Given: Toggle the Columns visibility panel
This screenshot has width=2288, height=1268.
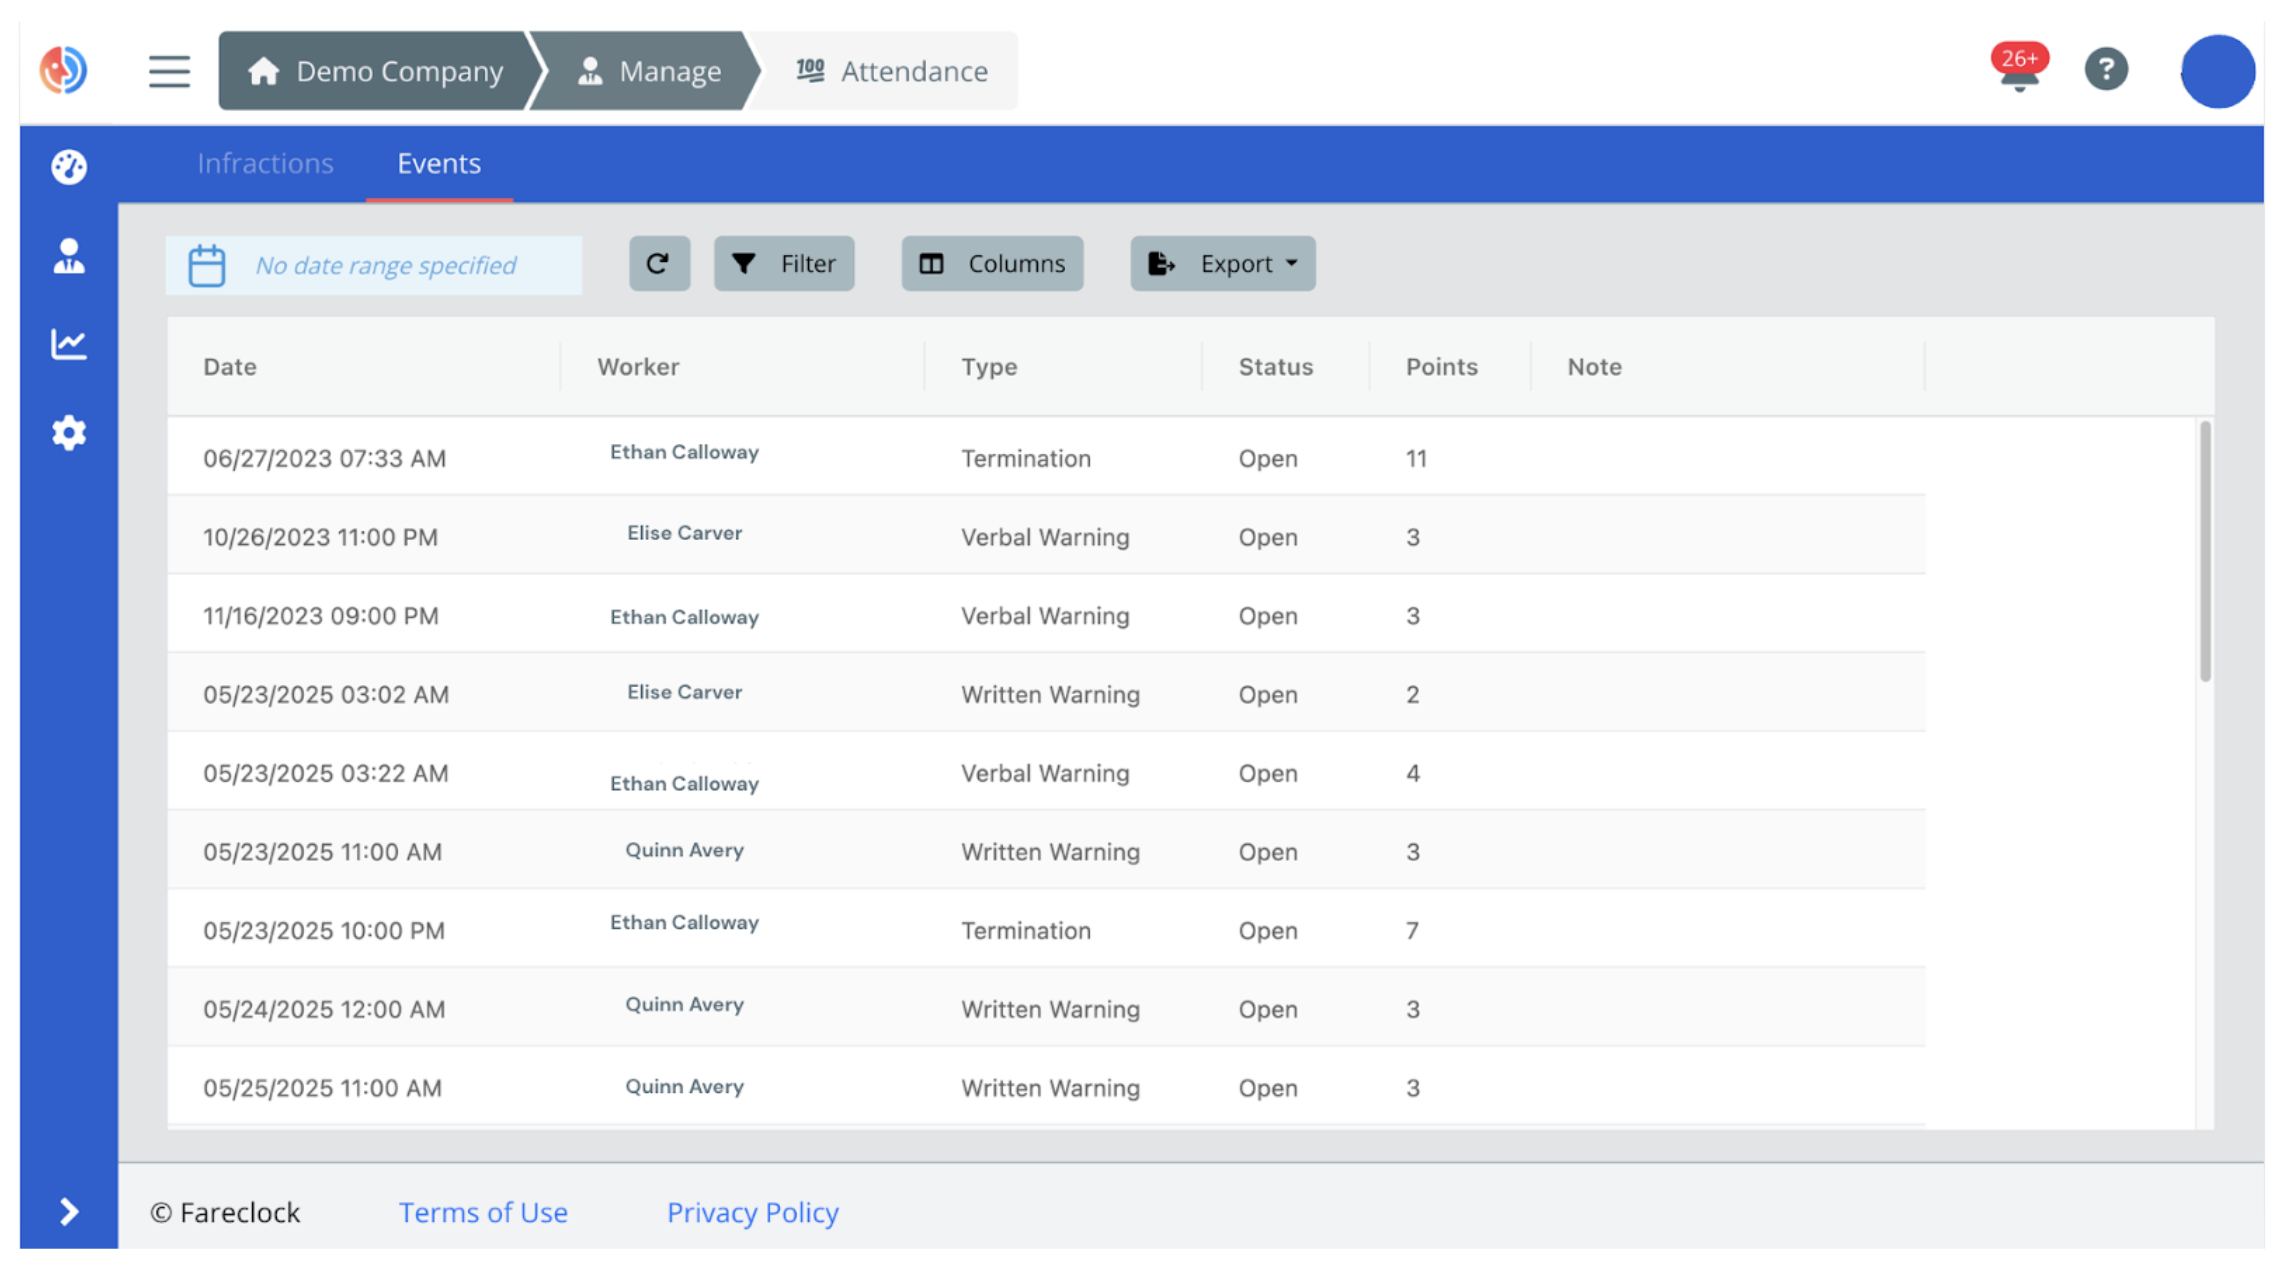Looking at the screenshot, I should tap(991, 263).
